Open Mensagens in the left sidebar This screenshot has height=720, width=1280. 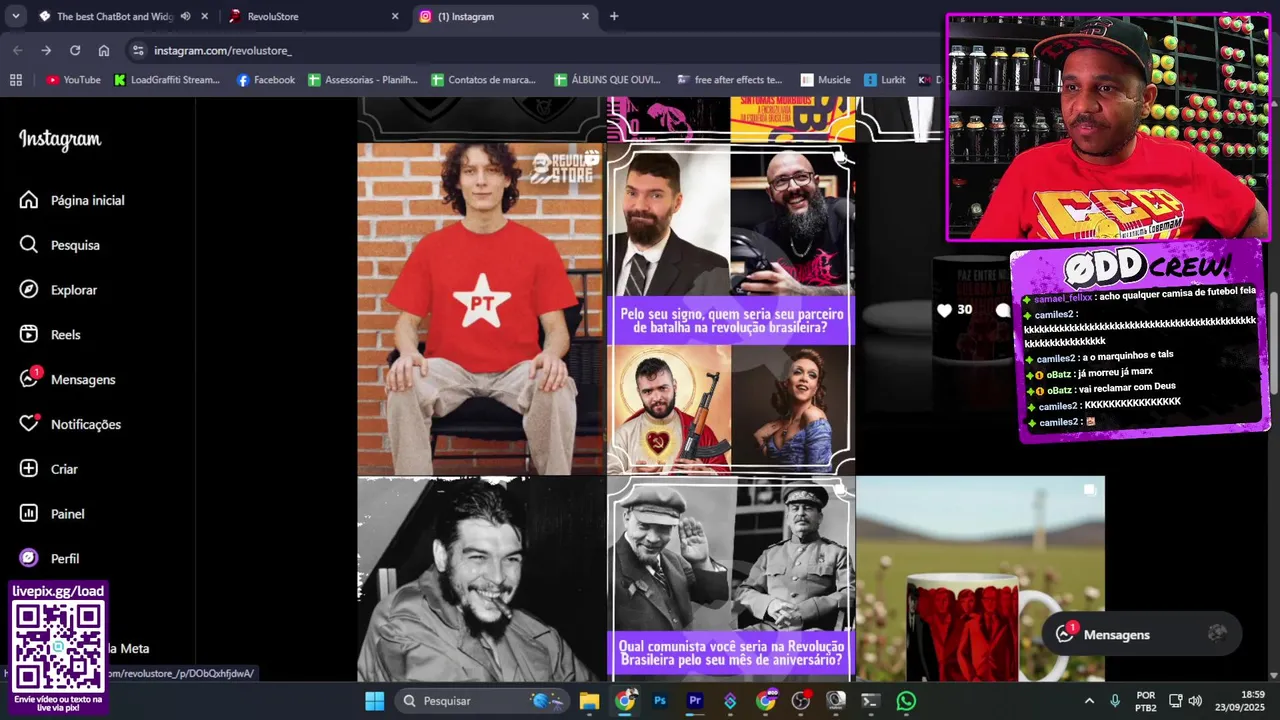coord(67,380)
